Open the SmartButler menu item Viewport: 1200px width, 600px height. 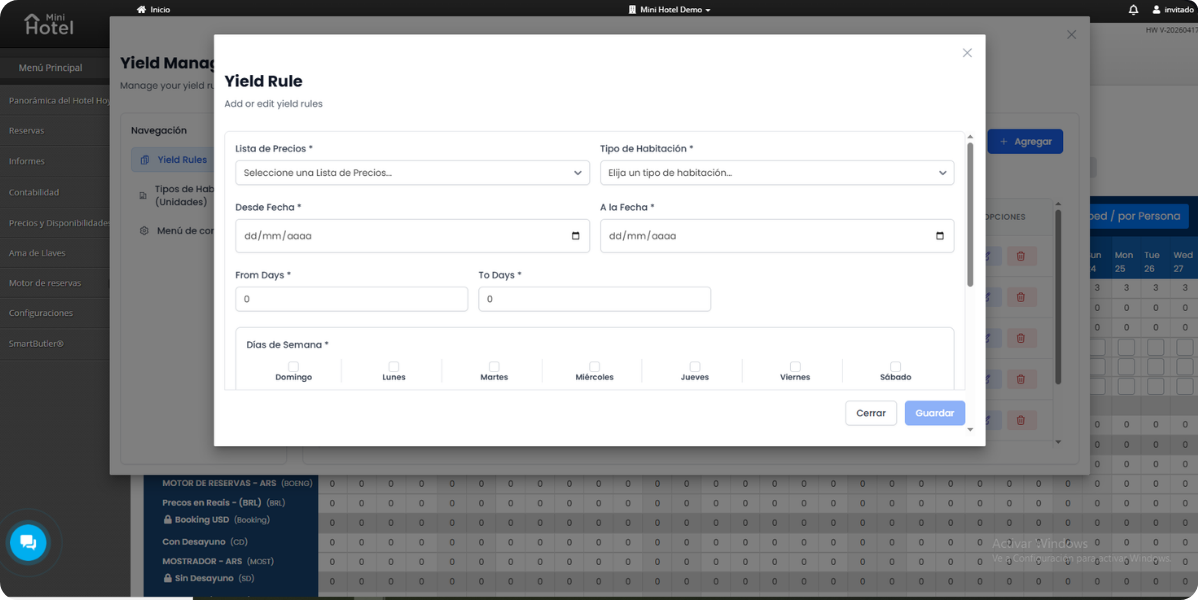(55, 344)
